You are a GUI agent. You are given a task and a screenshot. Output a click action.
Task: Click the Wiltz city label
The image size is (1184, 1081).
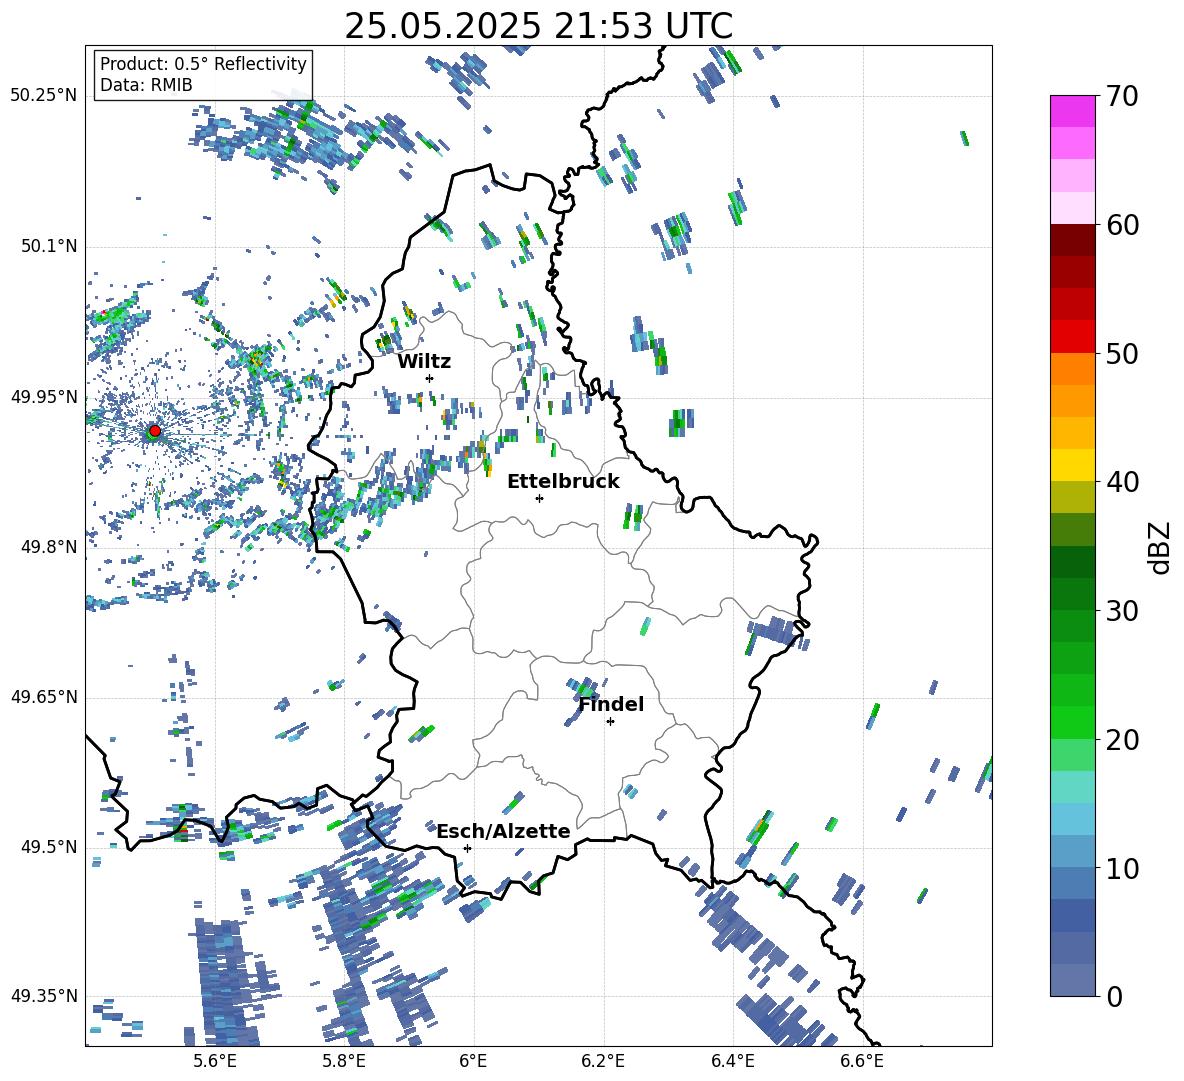[x=424, y=362]
